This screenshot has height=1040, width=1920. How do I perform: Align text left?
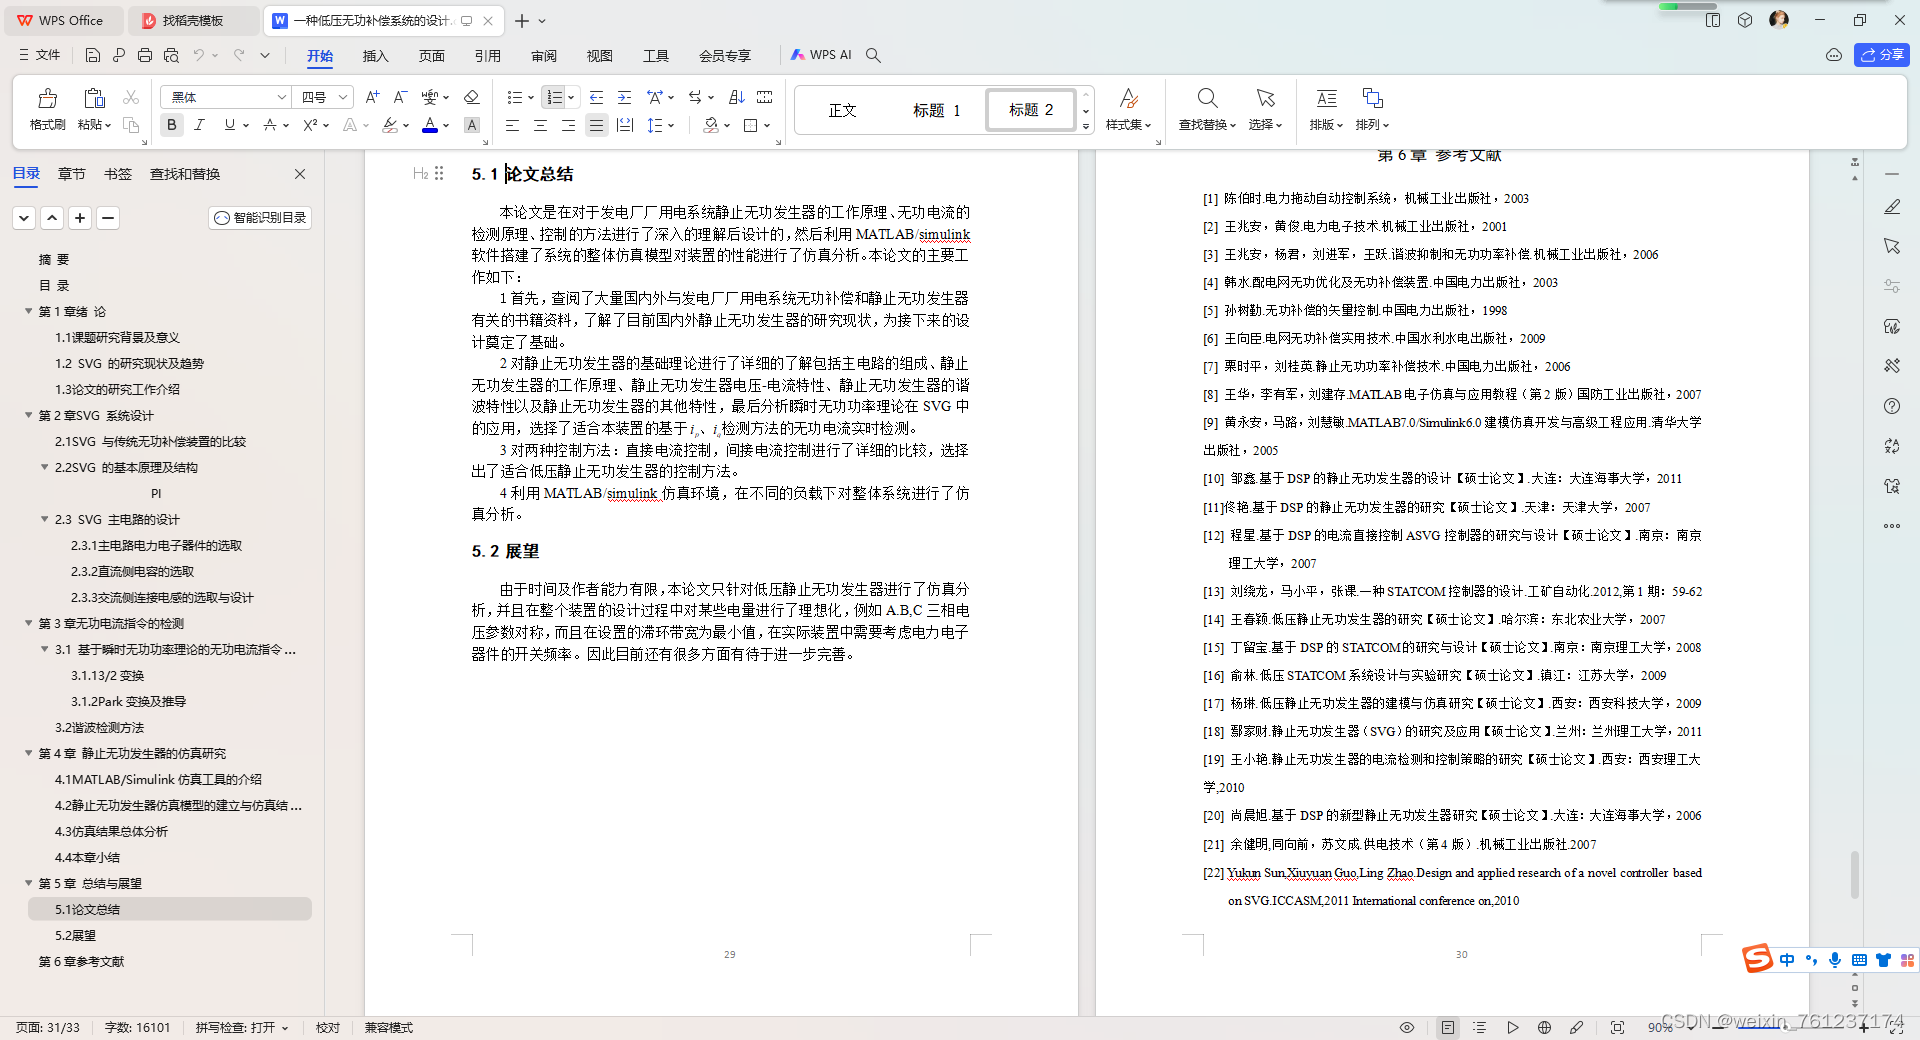[x=512, y=125]
